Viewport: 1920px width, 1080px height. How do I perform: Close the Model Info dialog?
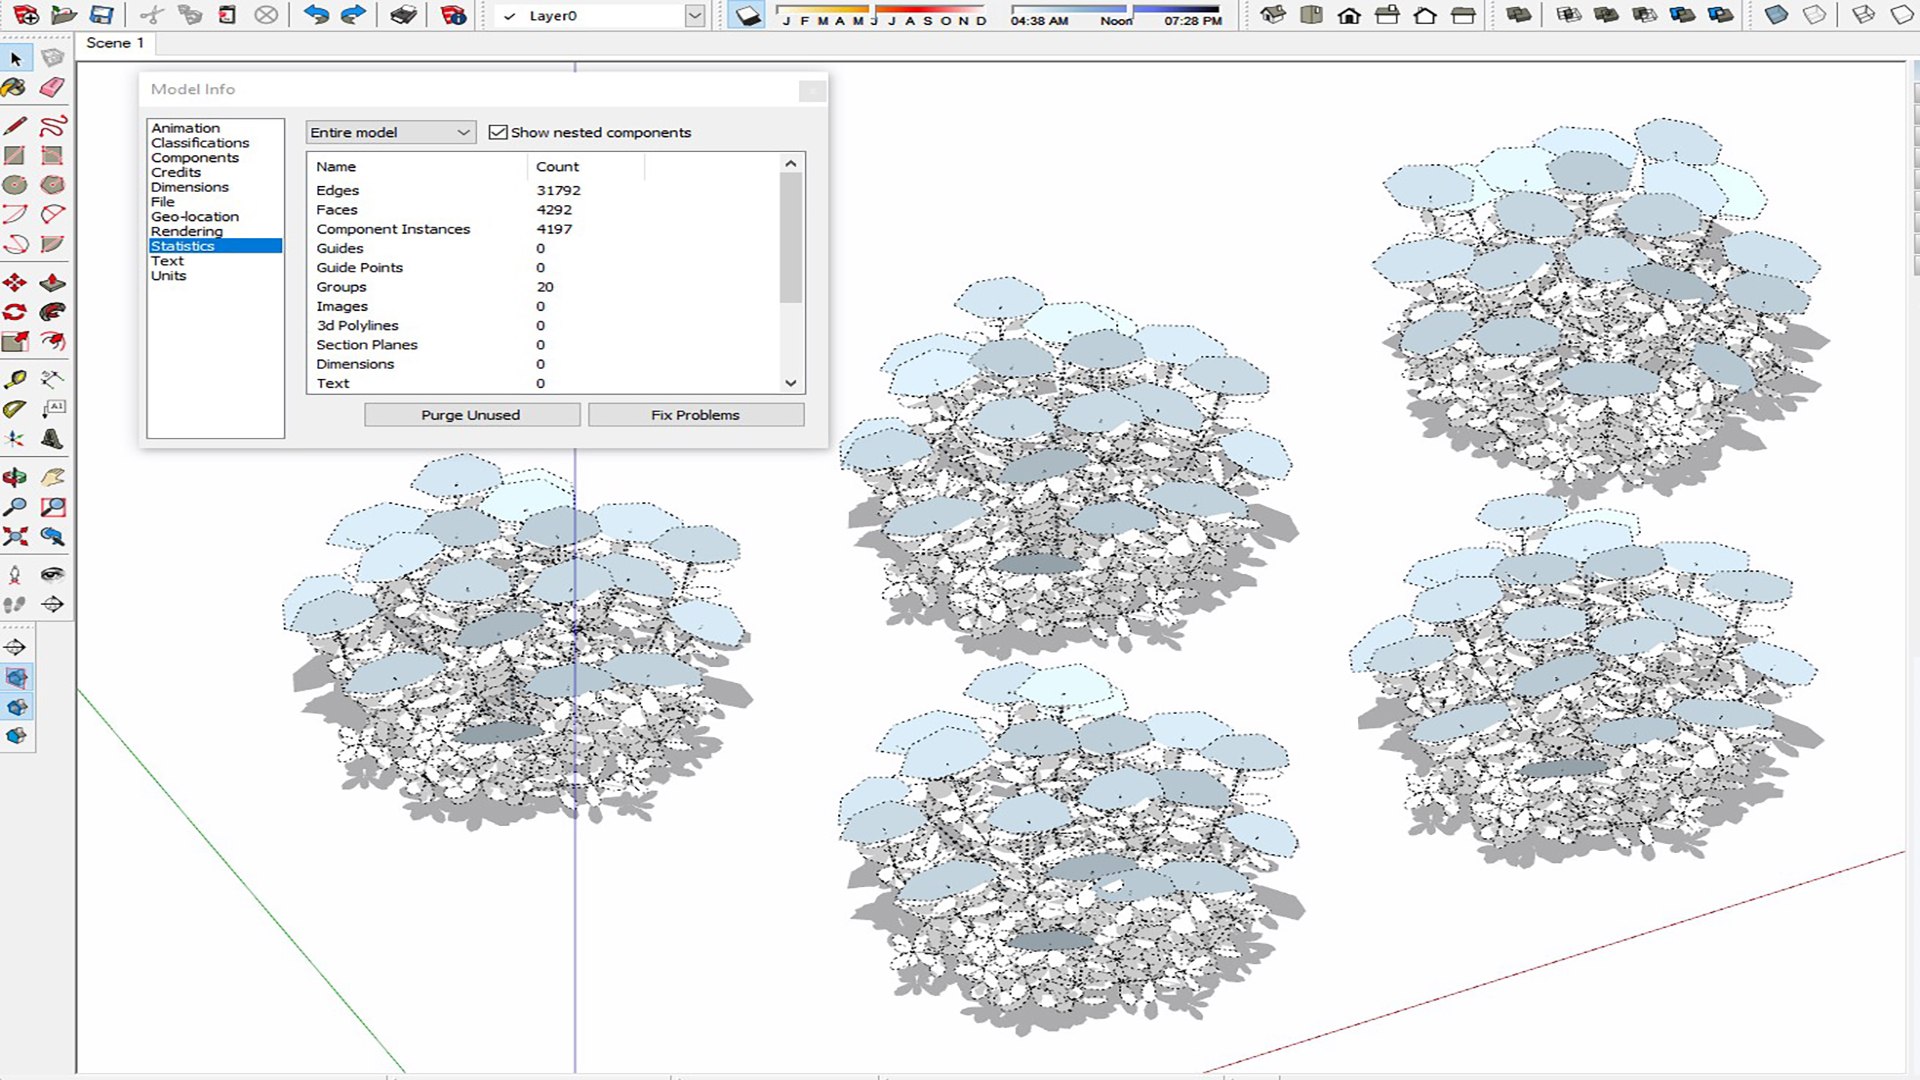(x=812, y=90)
